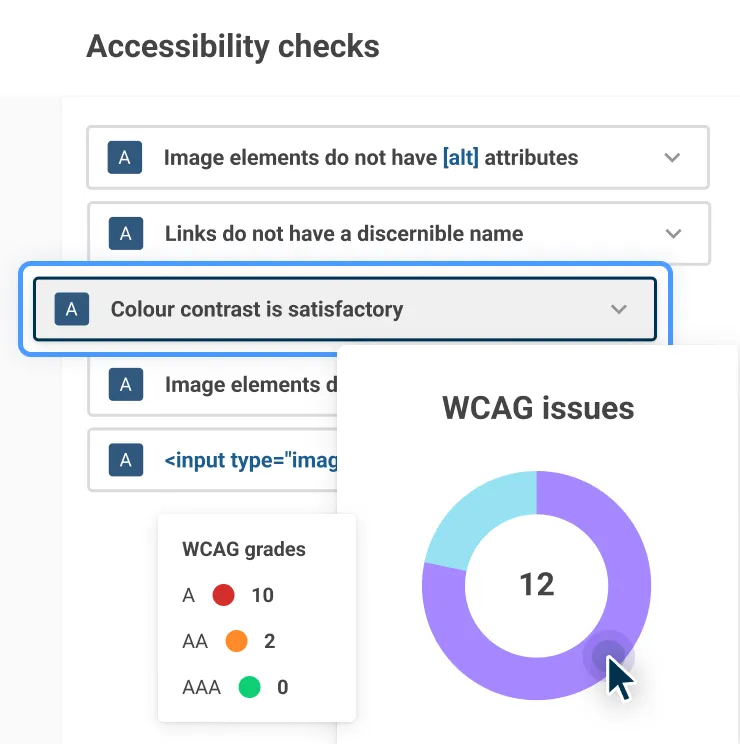Click the 12 total in the donut center
This screenshot has height=744, width=740.
(x=537, y=584)
